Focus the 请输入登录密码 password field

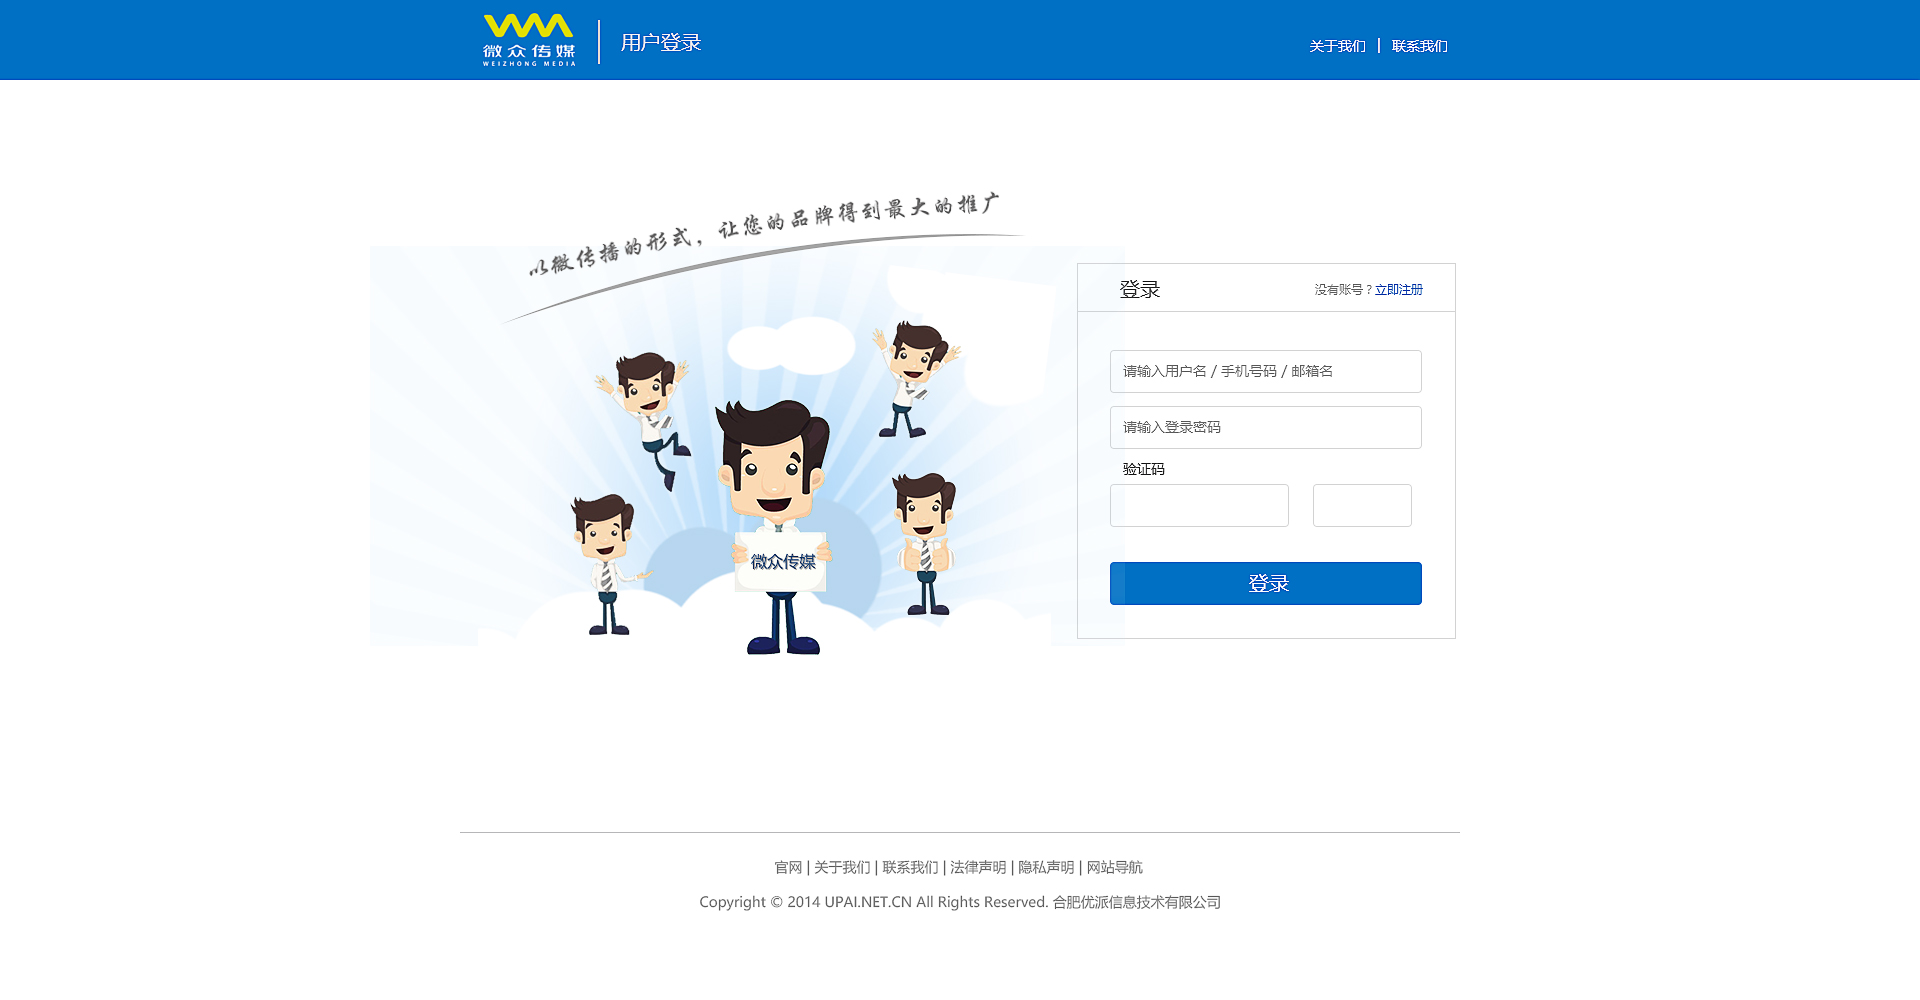[x=1265, y=427]
